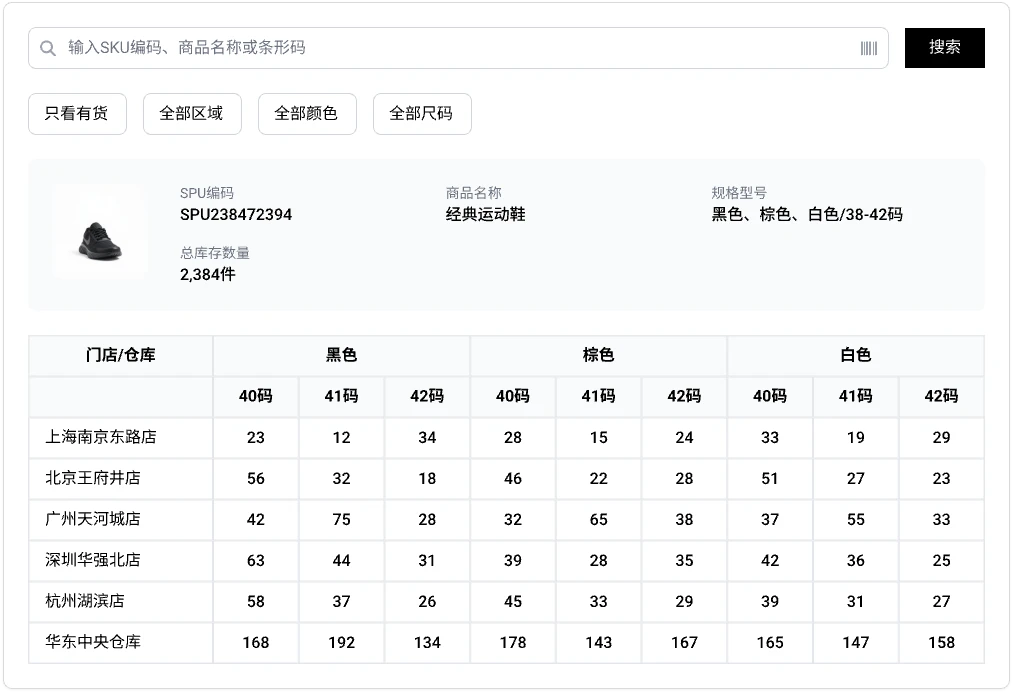Toggle the 只看有货 in-stock filter
The width and height of the screenshot is (1013, 693).
(76, 113)
